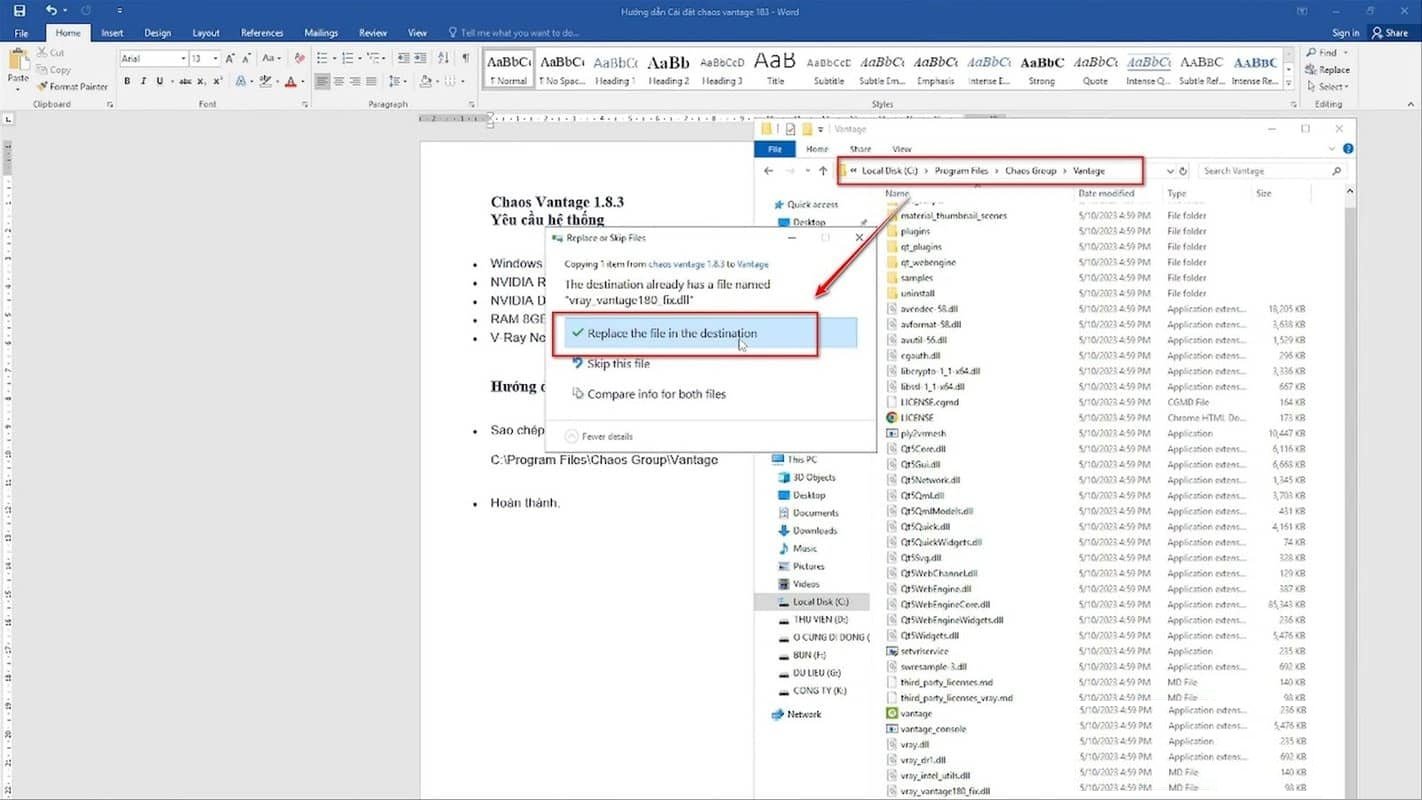Click the Undo arrow in Word's quick access toolbar
This screenshot has width=1422, height=800.
51,11
